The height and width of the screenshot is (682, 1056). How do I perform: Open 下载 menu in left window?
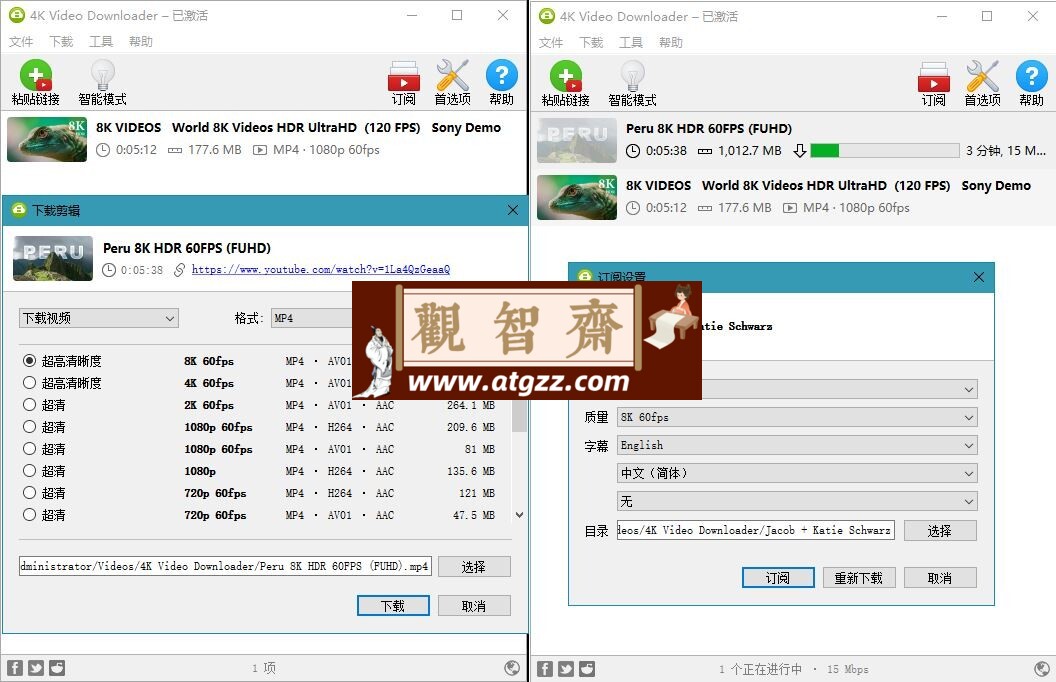pyautogui.click(x=61, y=42)
